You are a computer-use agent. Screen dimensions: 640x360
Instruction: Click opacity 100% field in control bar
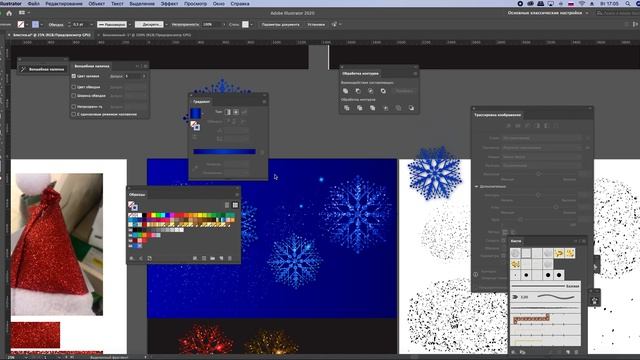coord(212,24)
